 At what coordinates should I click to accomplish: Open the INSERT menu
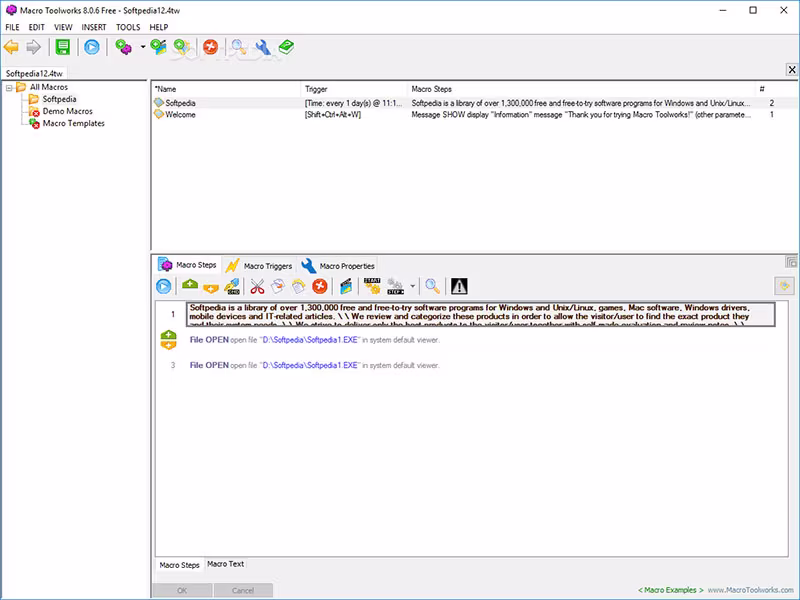tap(94, 27)
